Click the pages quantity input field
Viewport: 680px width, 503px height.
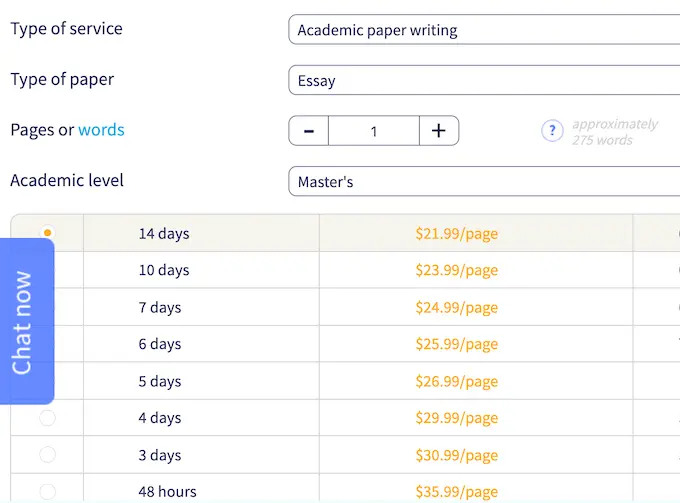(373, 131)
